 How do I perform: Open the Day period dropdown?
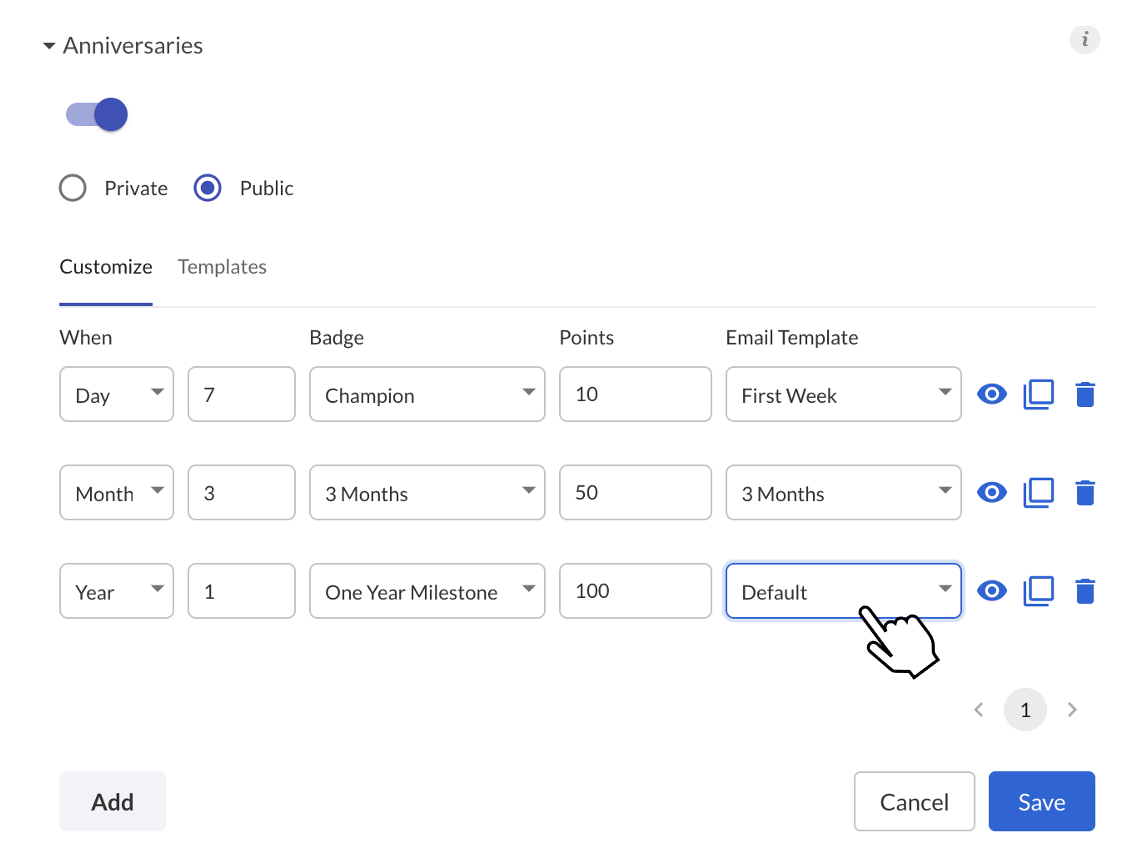117,394
